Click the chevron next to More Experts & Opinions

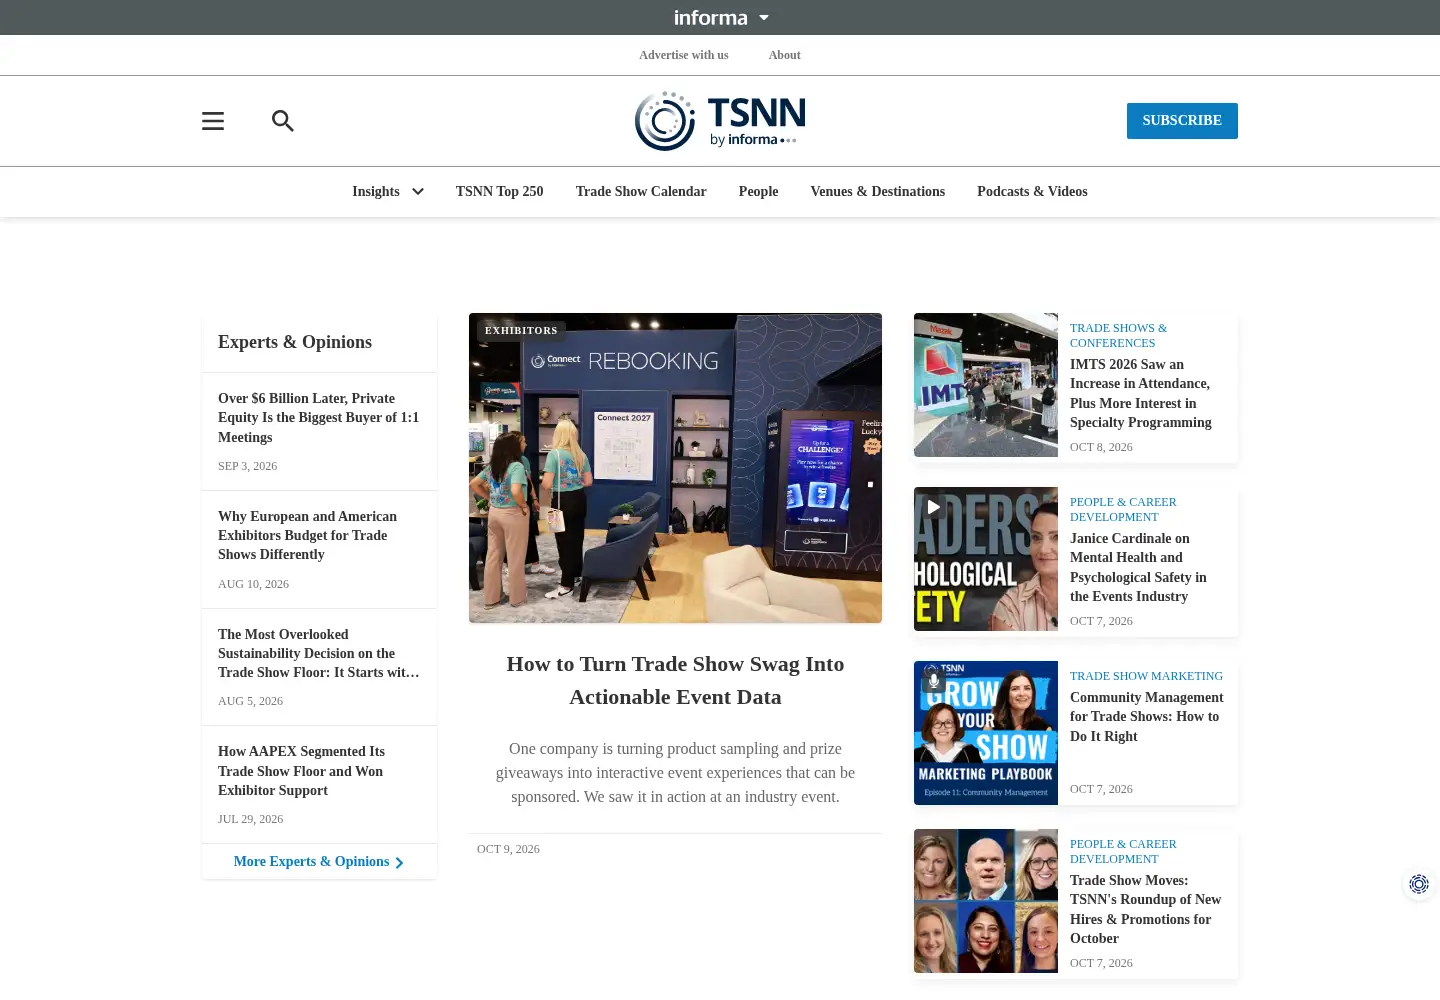tap(399, 862)
